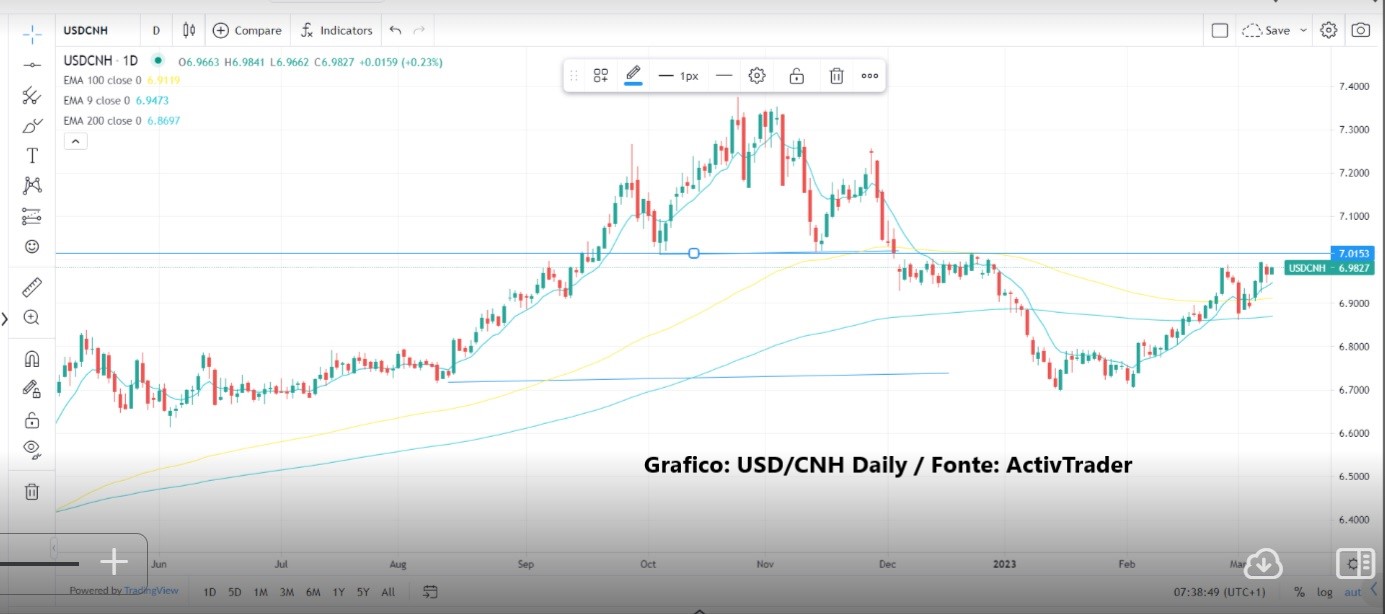The height and width of the screenshot is (614, 1385).
Task: Toggle hide all drawings visibility
Action: pos(31,451)
